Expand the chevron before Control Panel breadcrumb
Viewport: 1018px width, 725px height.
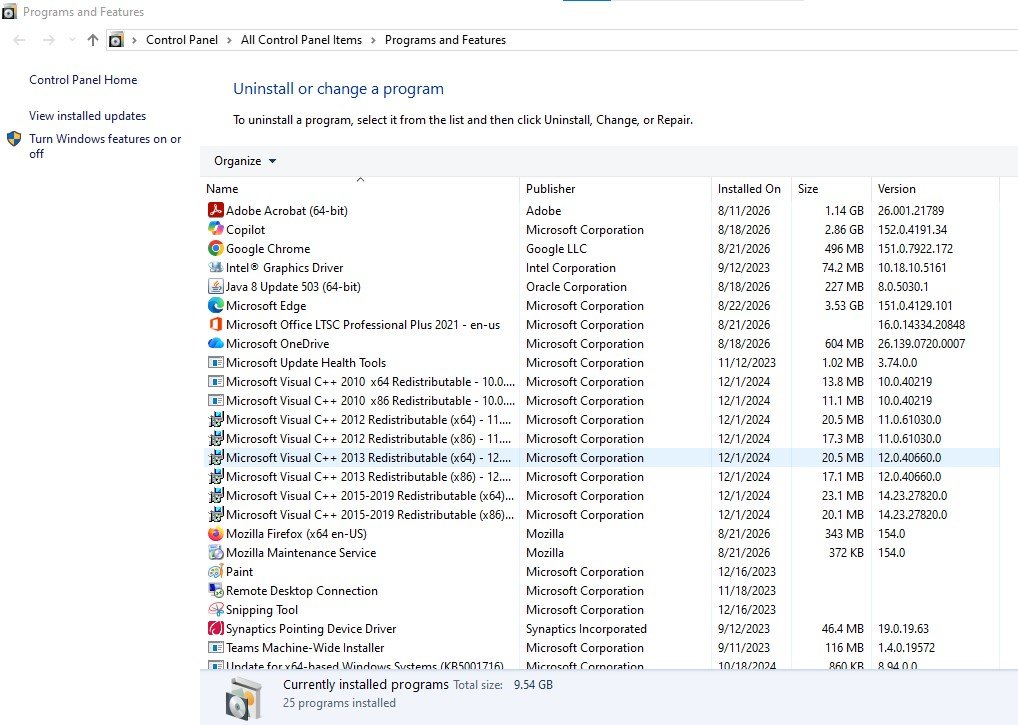[134, 40]
